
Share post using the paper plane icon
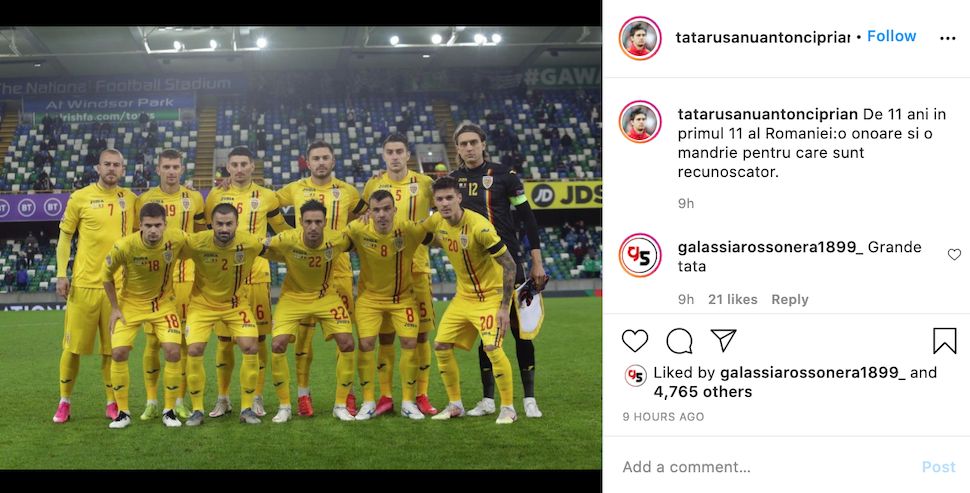point(723,340)
